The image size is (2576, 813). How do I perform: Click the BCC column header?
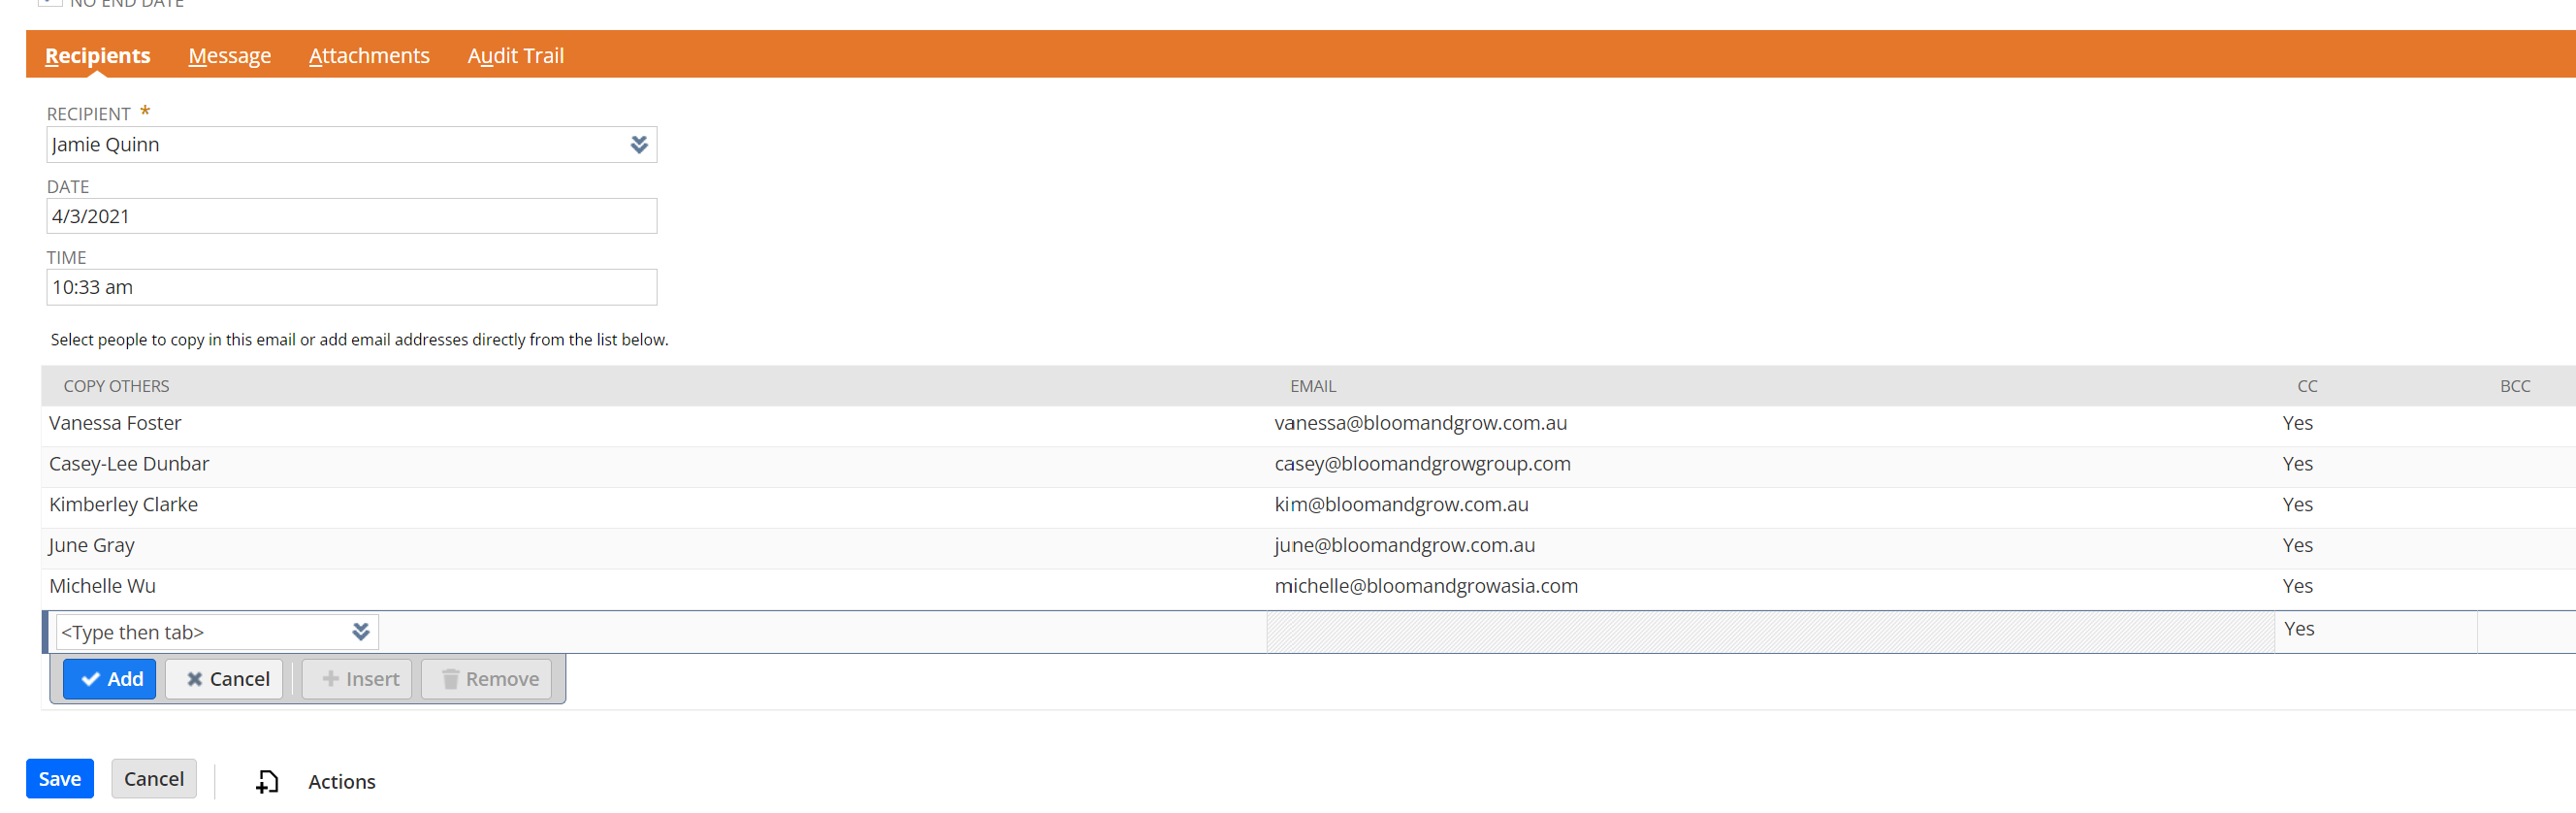[2514, 386]
